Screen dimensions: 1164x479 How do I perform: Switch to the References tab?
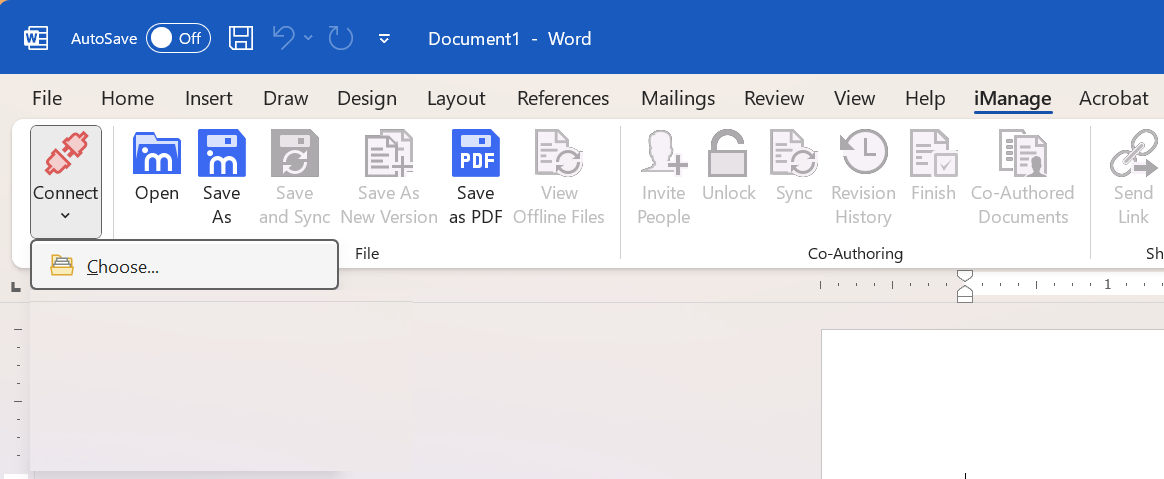563,98
